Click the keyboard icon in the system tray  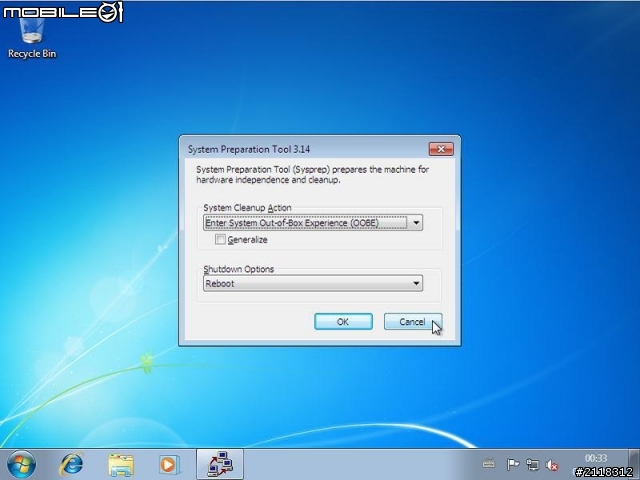tap(488, 464)
